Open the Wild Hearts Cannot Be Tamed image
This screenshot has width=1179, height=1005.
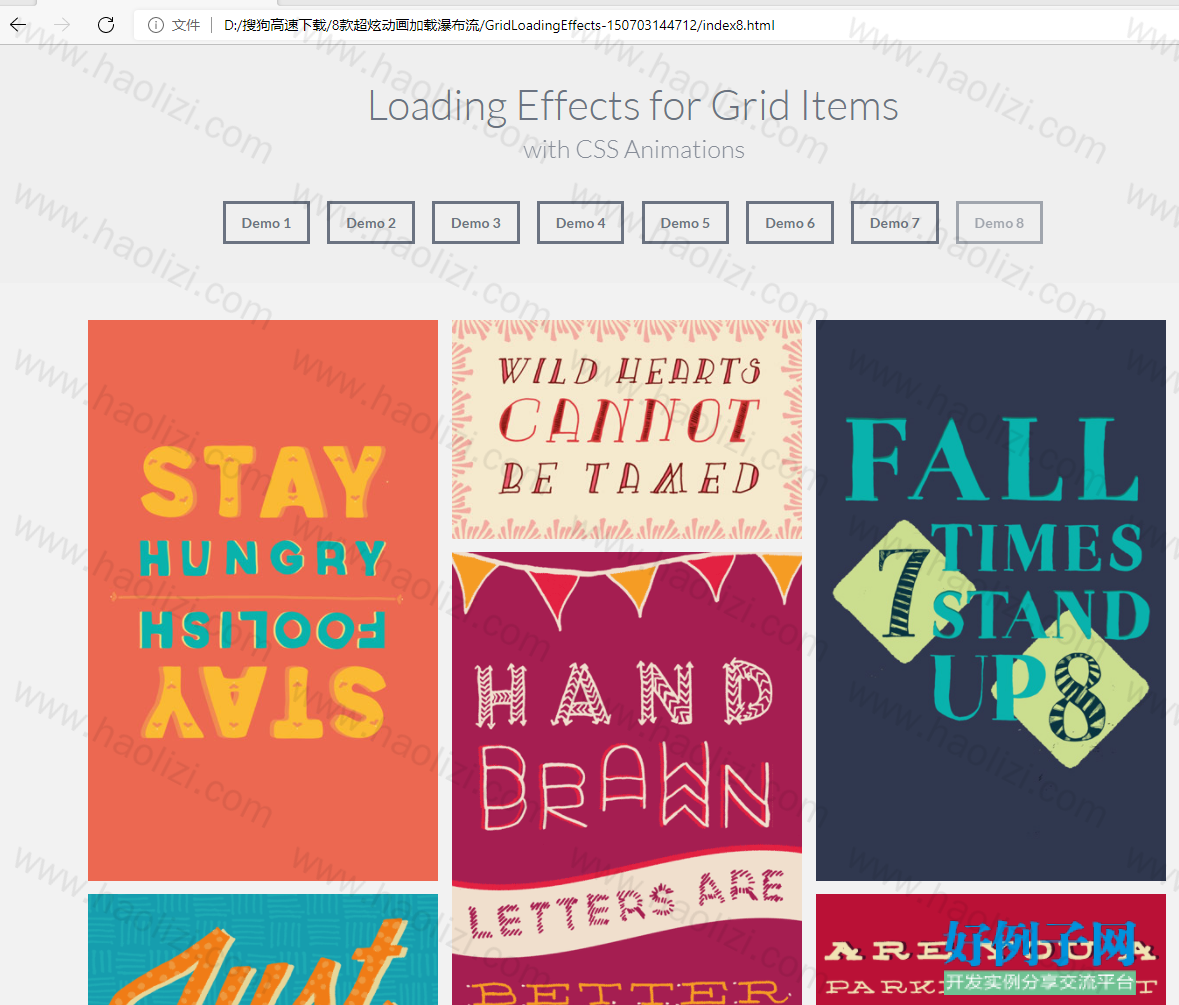[627, 429]
